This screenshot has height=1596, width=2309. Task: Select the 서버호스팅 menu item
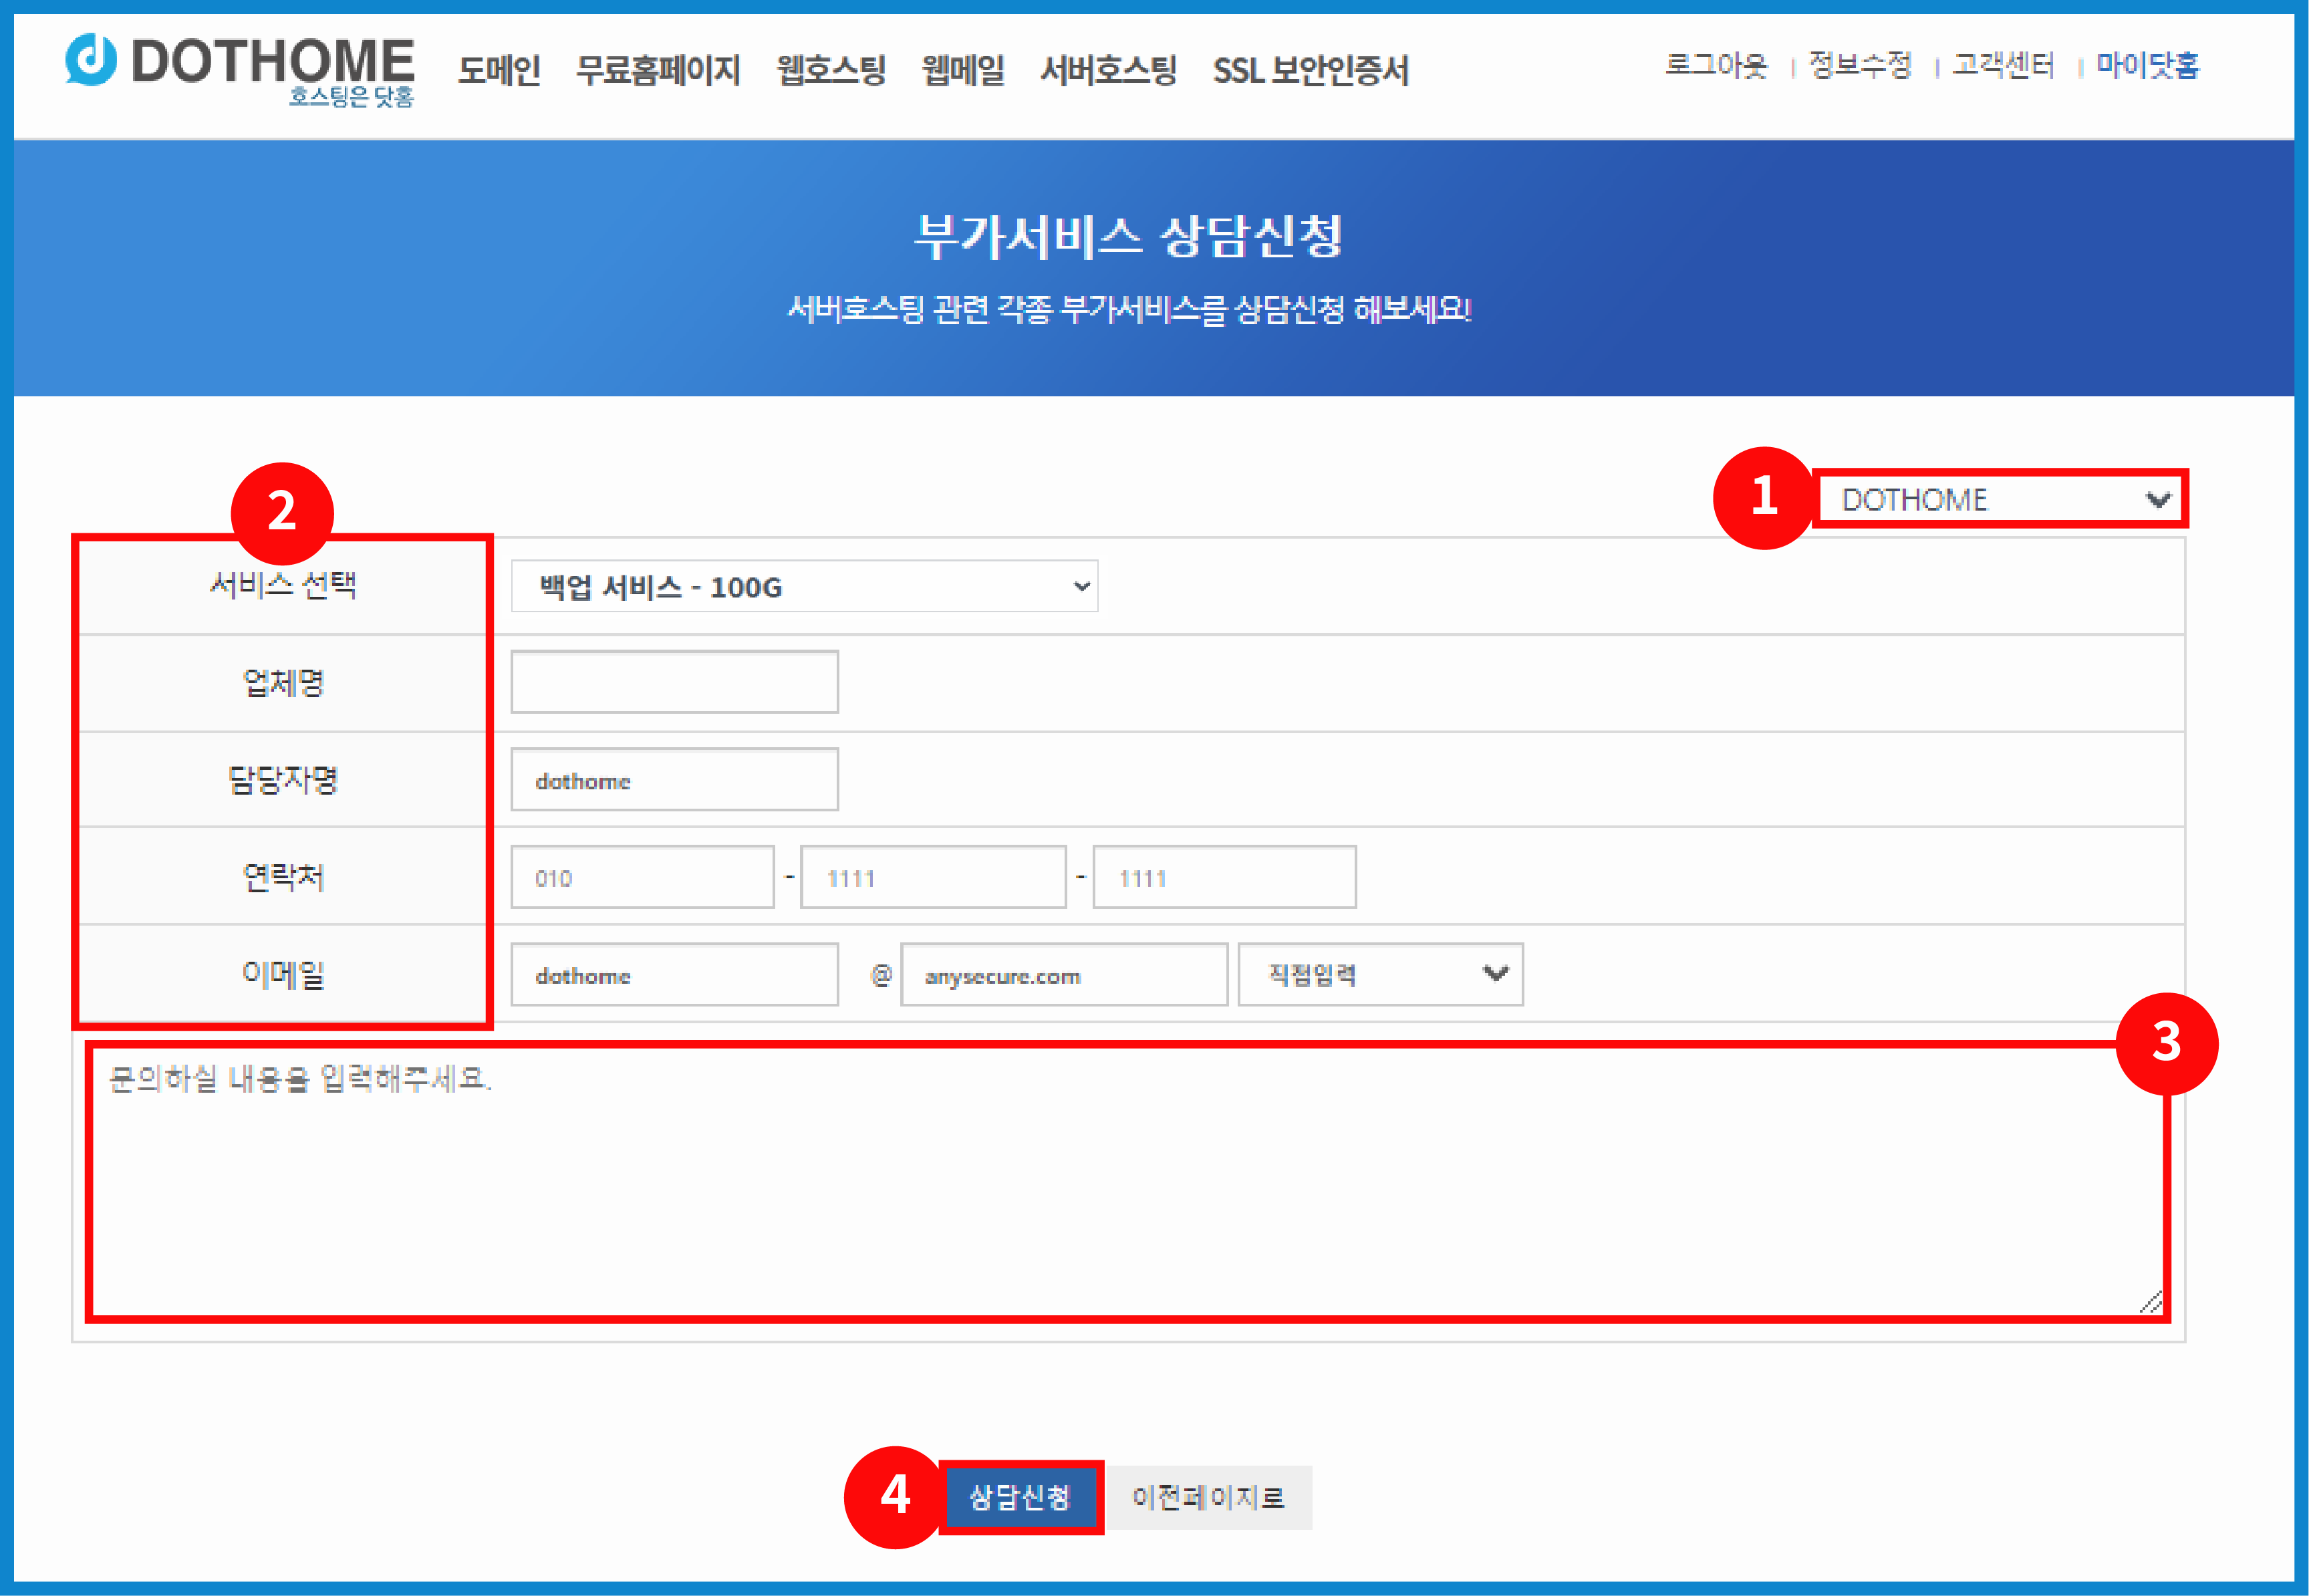(1108, 70)
